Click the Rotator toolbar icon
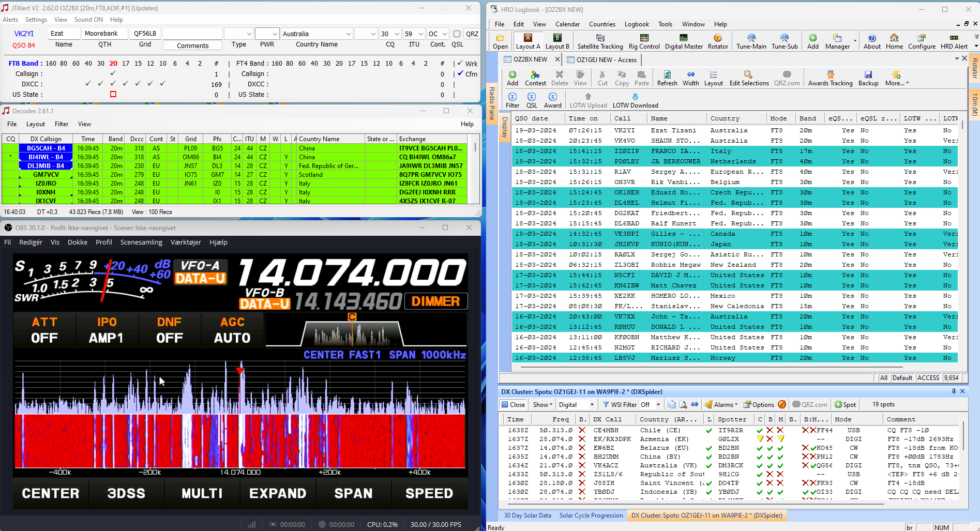980x531 pixels. click(717, 41)
